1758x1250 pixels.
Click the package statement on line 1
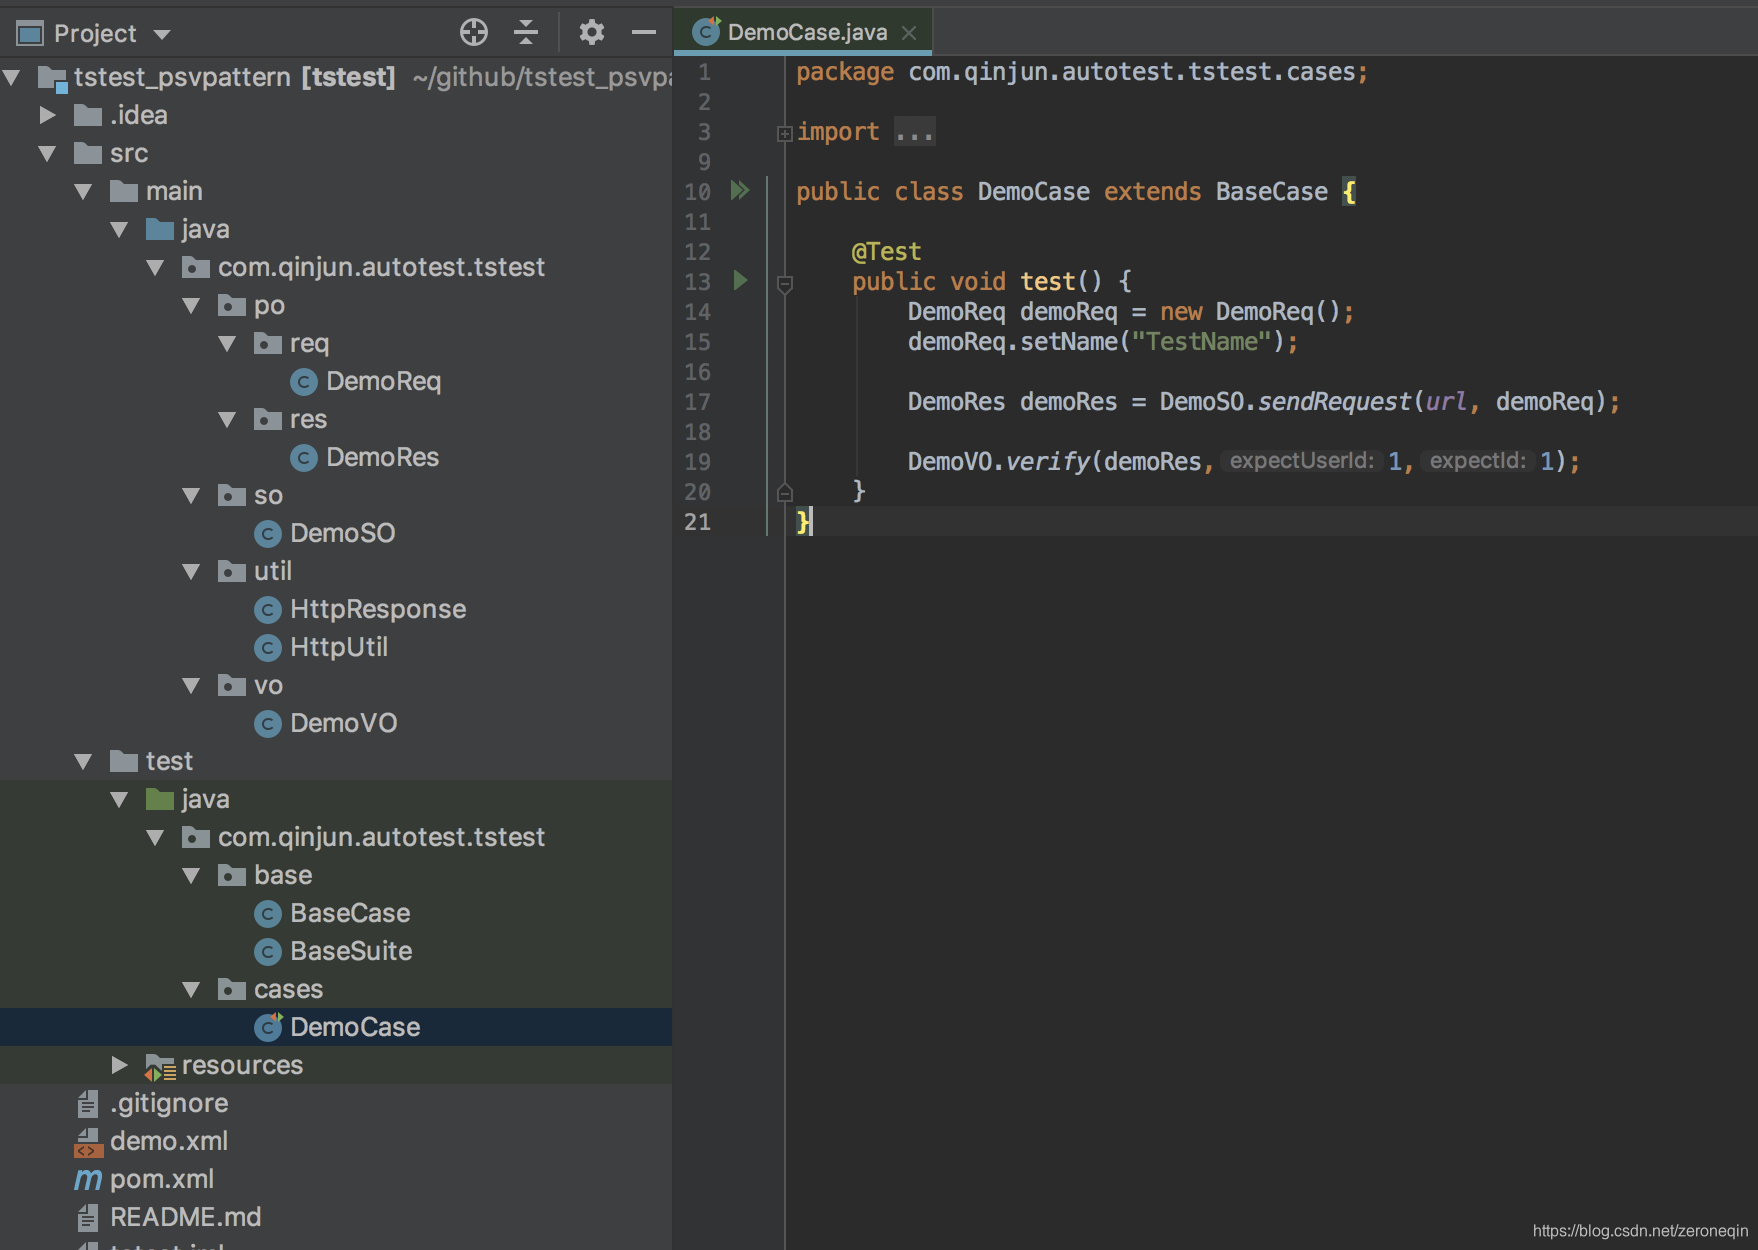[x=1081, y=71]
